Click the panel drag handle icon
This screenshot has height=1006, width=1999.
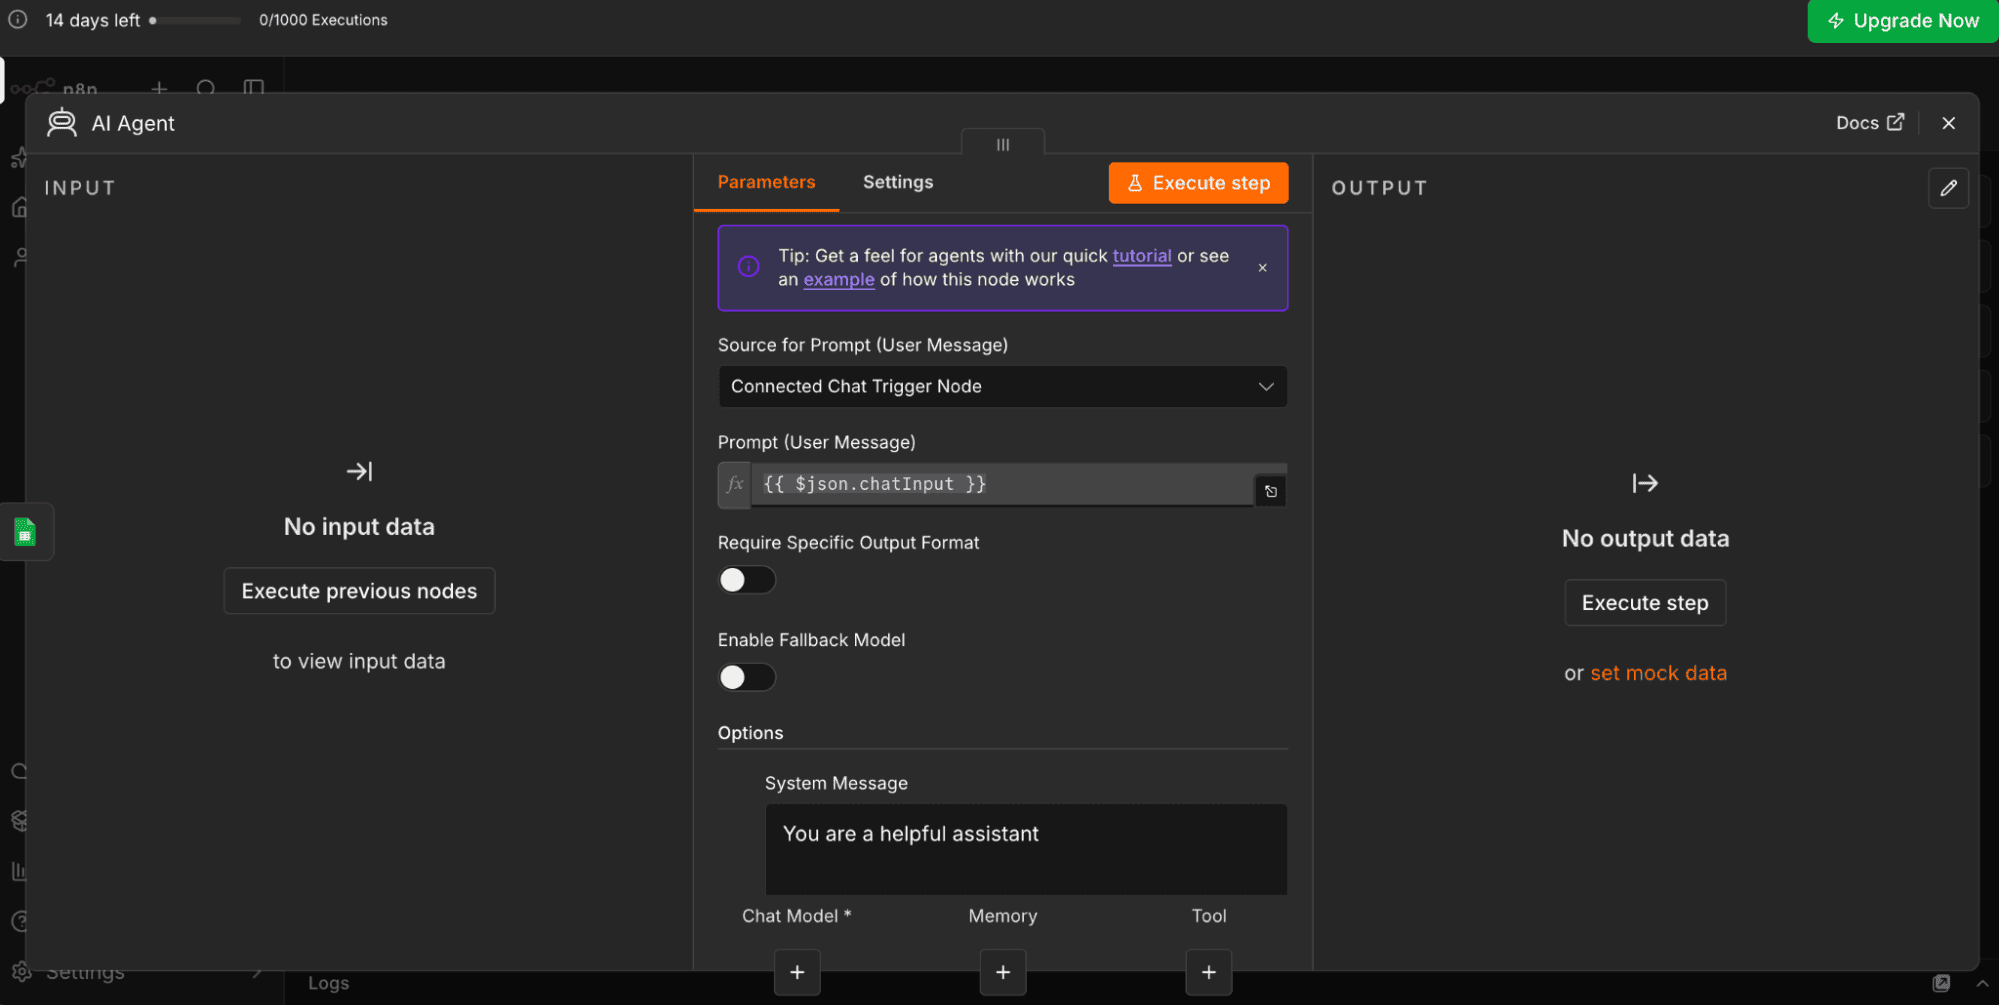pos(1003,145)
